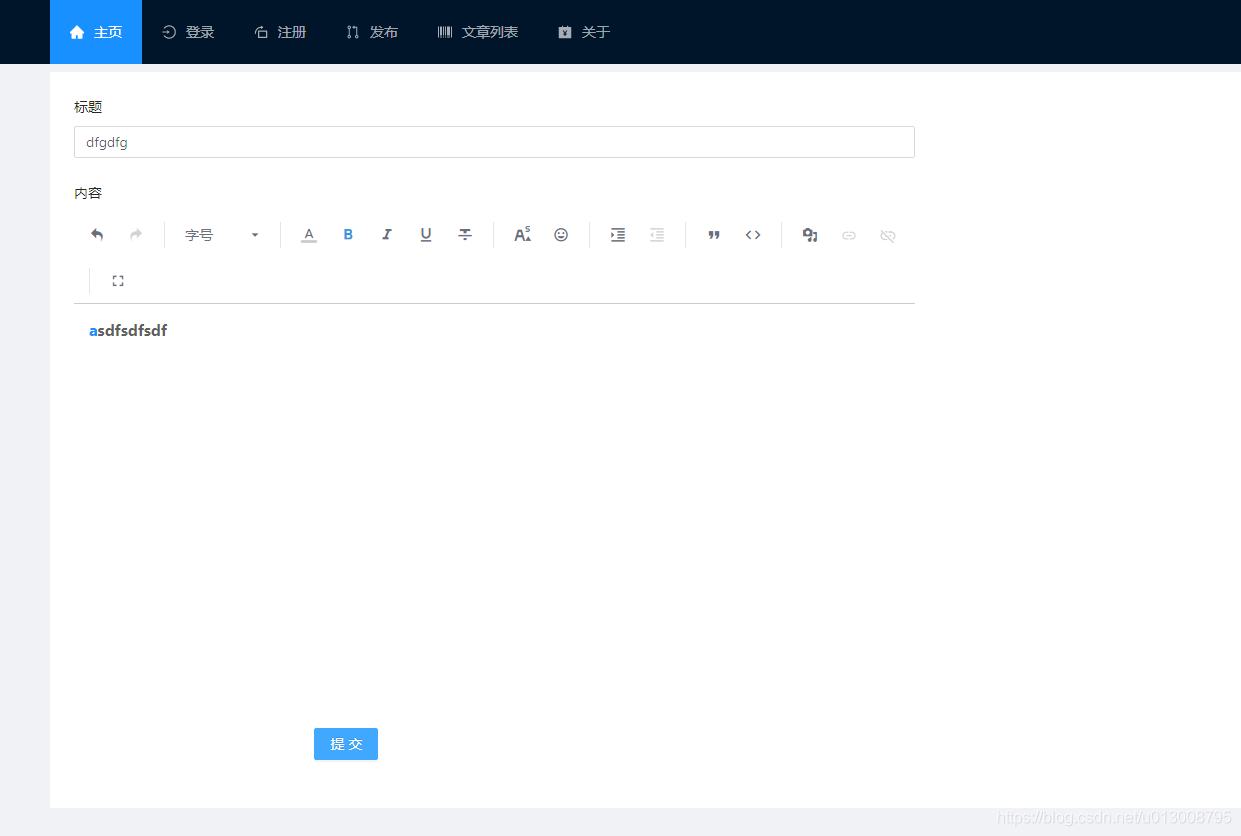1241x836 pixels.
Task: Open the 登录 login menu item
Action: (188, 32)
